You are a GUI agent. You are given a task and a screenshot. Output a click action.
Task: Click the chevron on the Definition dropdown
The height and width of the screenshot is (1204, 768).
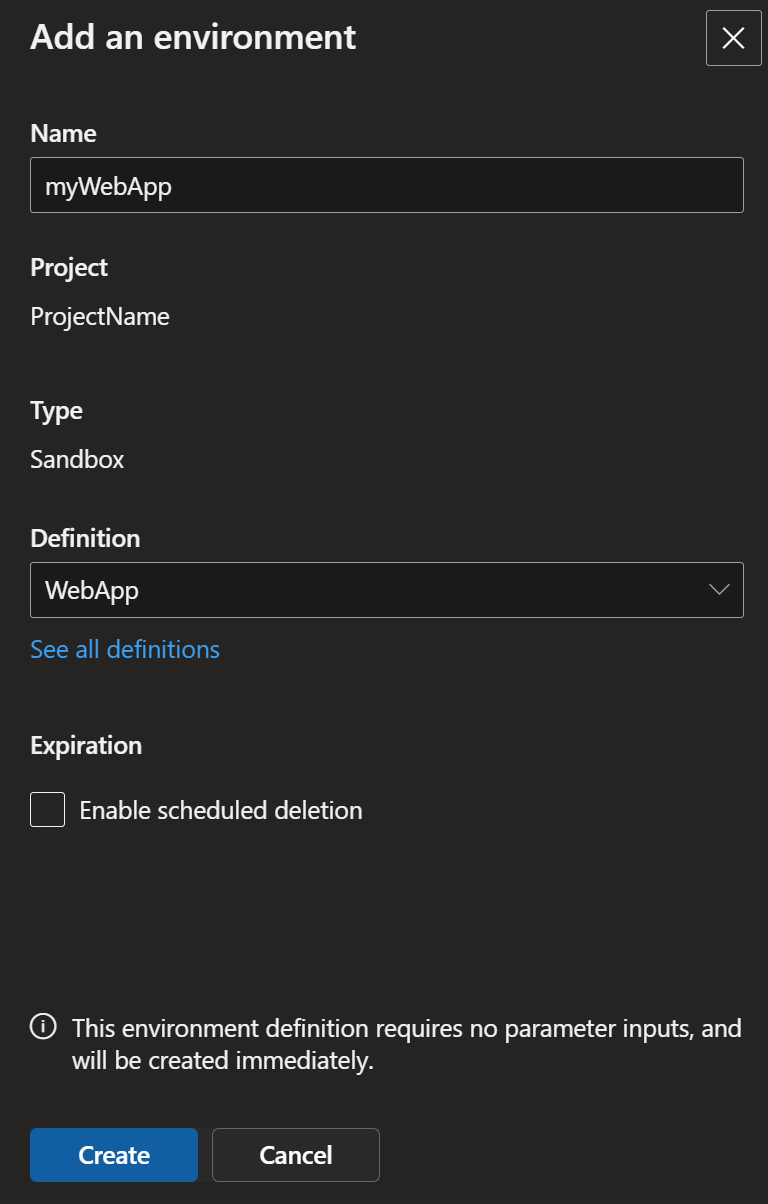point(719,590)
